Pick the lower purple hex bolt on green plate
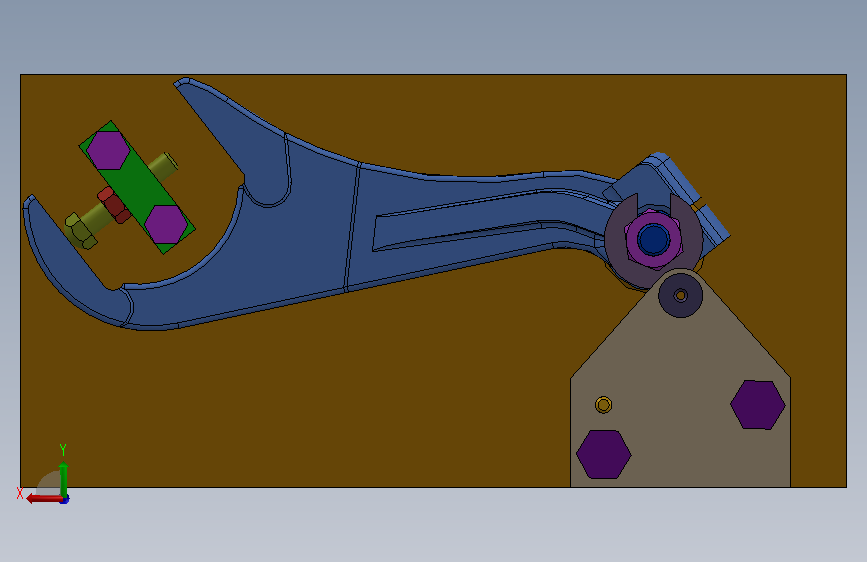 (x=166, y=224)
